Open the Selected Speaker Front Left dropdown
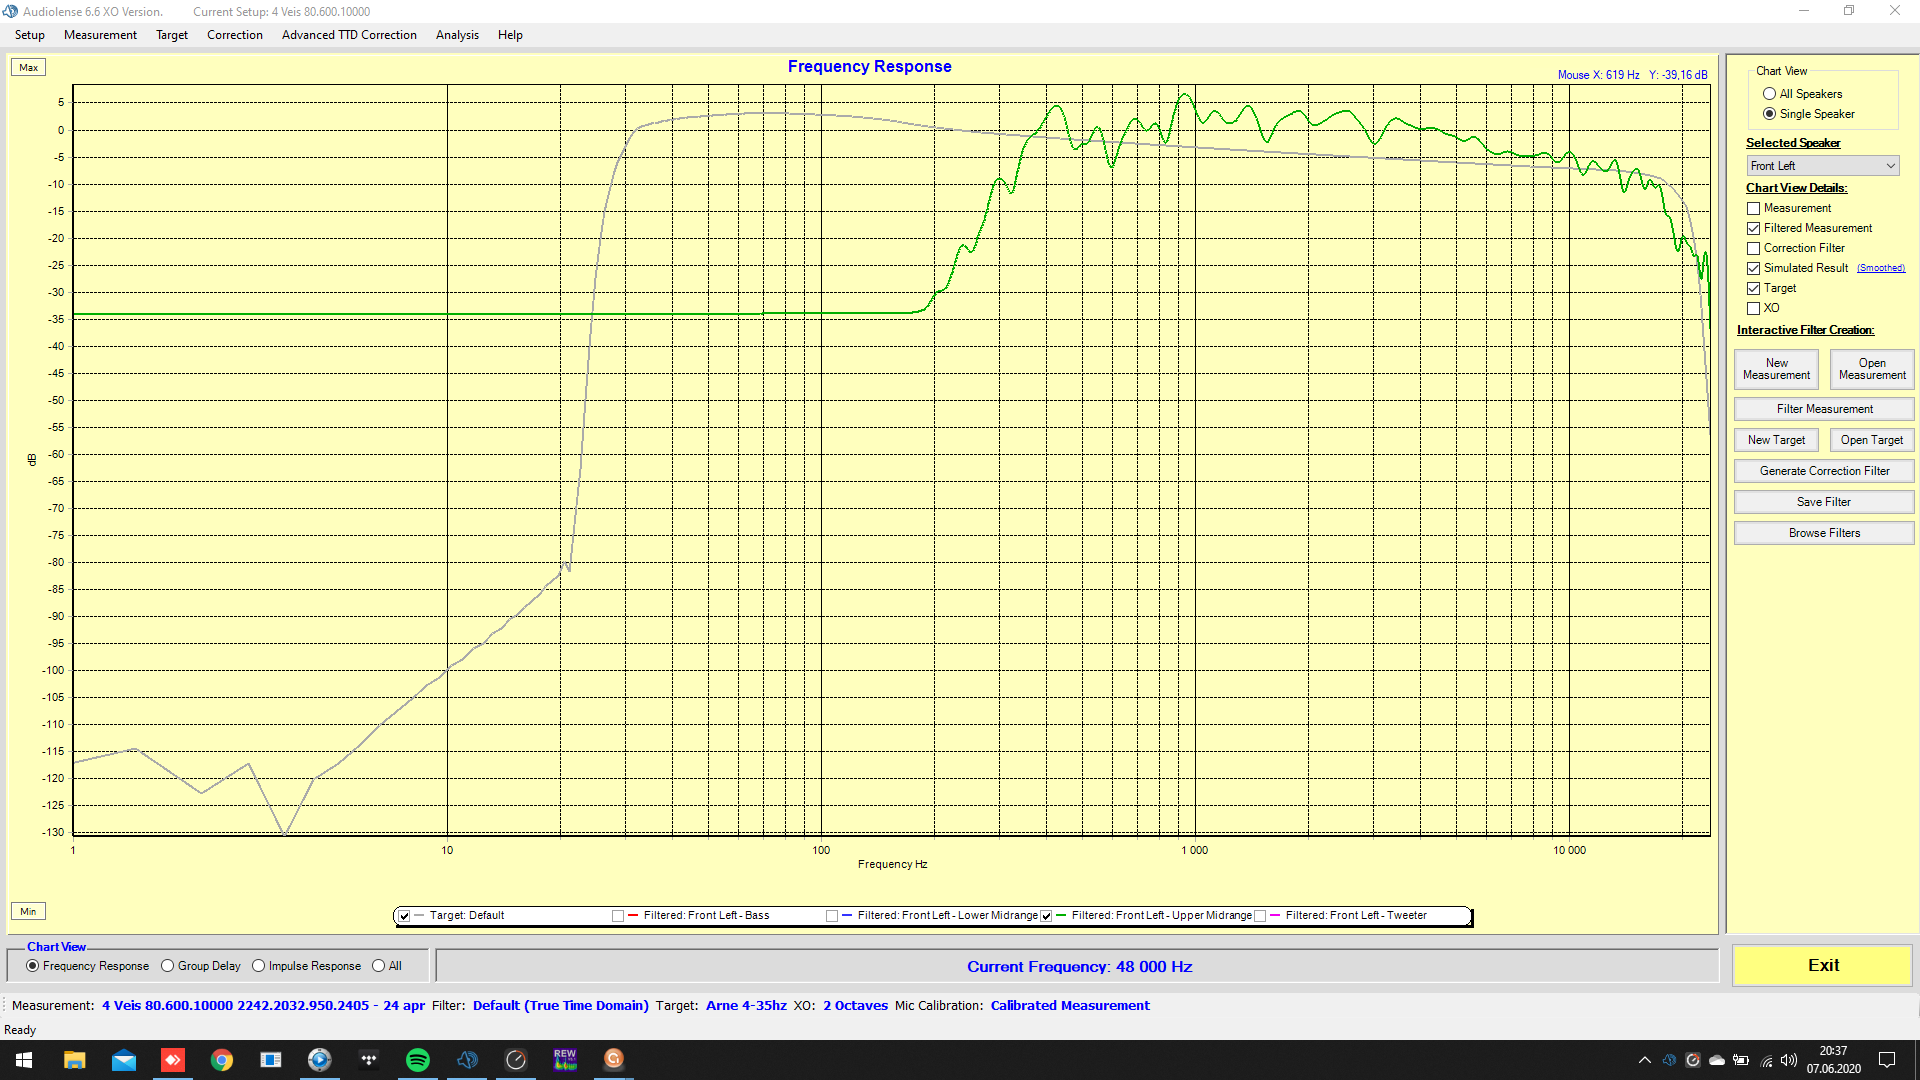This screenshot has width=1920, height=1080. [x=1822, y=166]
